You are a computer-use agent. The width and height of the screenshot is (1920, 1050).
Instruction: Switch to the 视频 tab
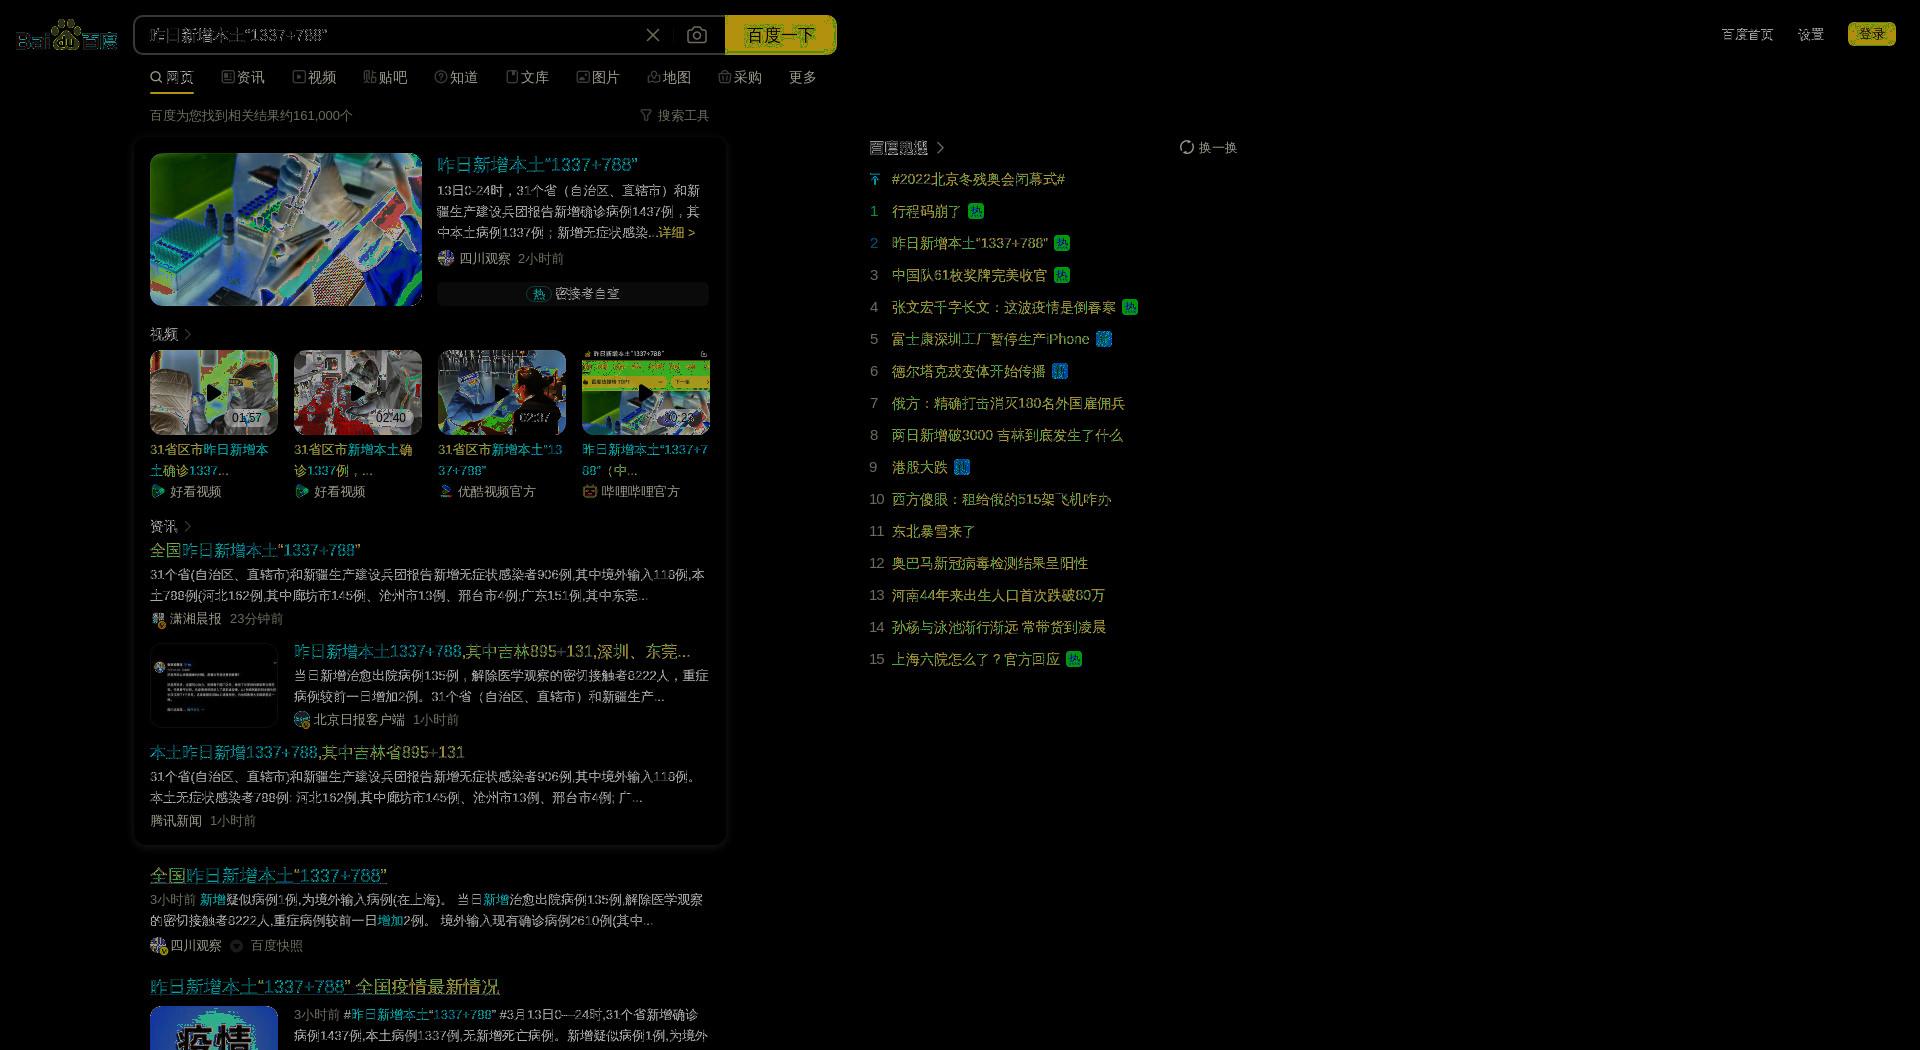tap(314, 77)
